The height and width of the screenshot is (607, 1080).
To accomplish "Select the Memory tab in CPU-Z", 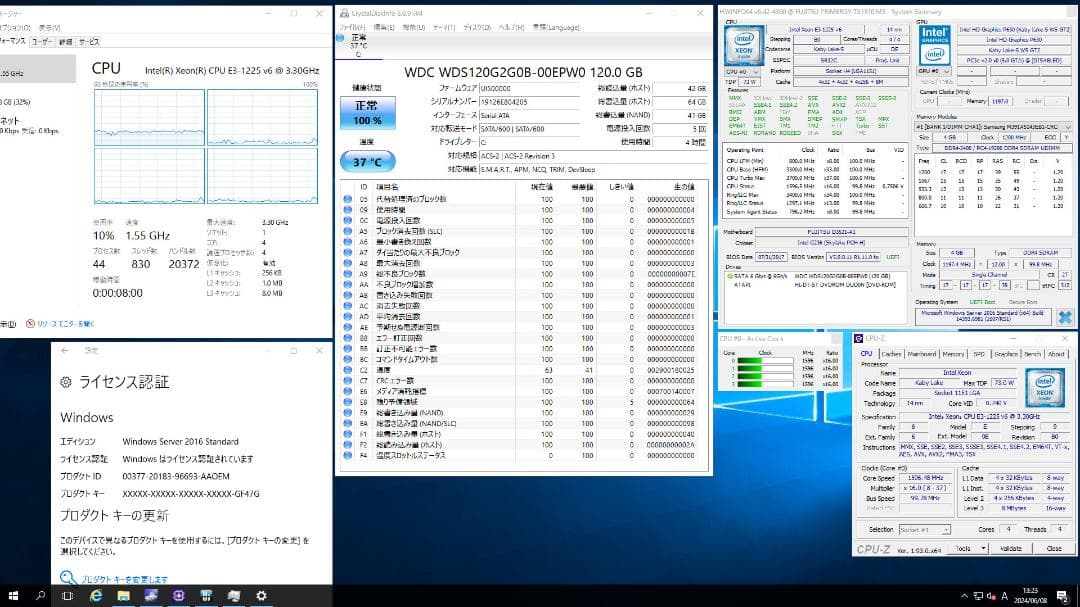I will tap(953, 353).
